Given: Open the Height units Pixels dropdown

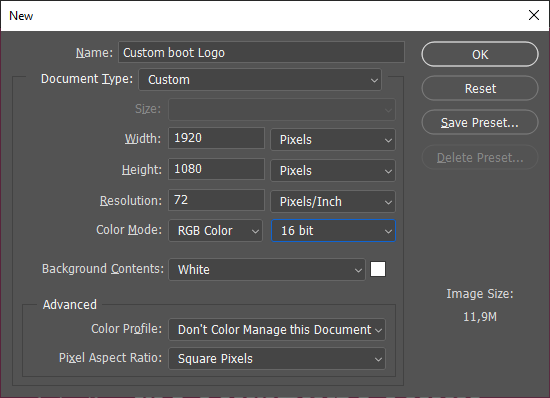Looking at the screenshot, I should (333, 171).
